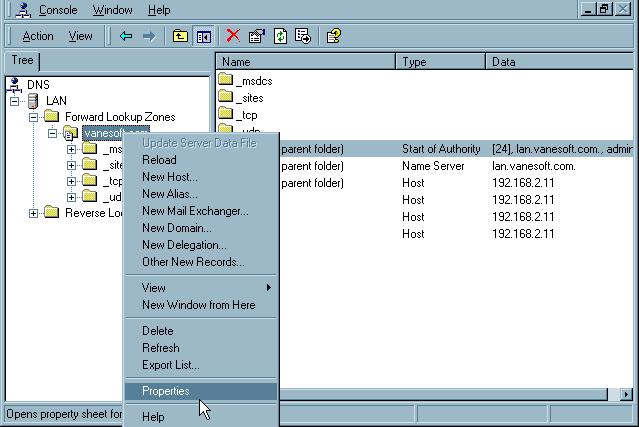
Task: Open the View menu in toolbar
Action: pos(80,36)
